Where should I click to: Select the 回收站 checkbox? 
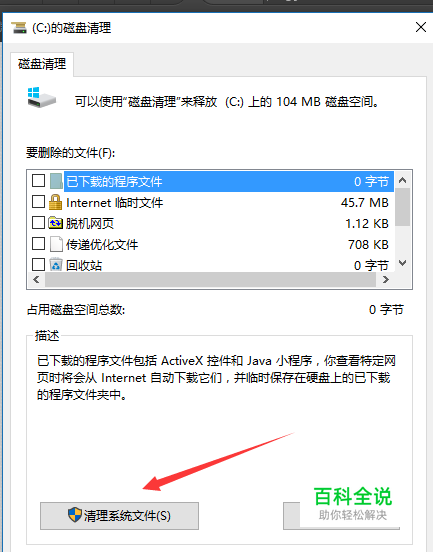click(x=38, y=264)
